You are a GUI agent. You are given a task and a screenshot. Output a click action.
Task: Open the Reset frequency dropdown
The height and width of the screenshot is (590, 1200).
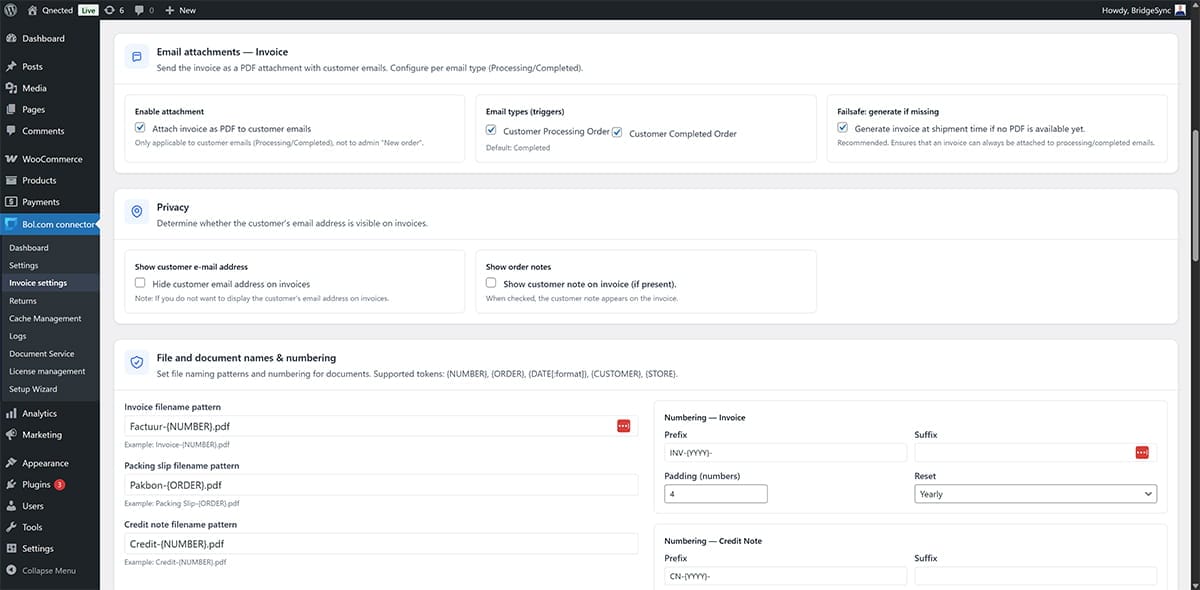point(1037,493)
